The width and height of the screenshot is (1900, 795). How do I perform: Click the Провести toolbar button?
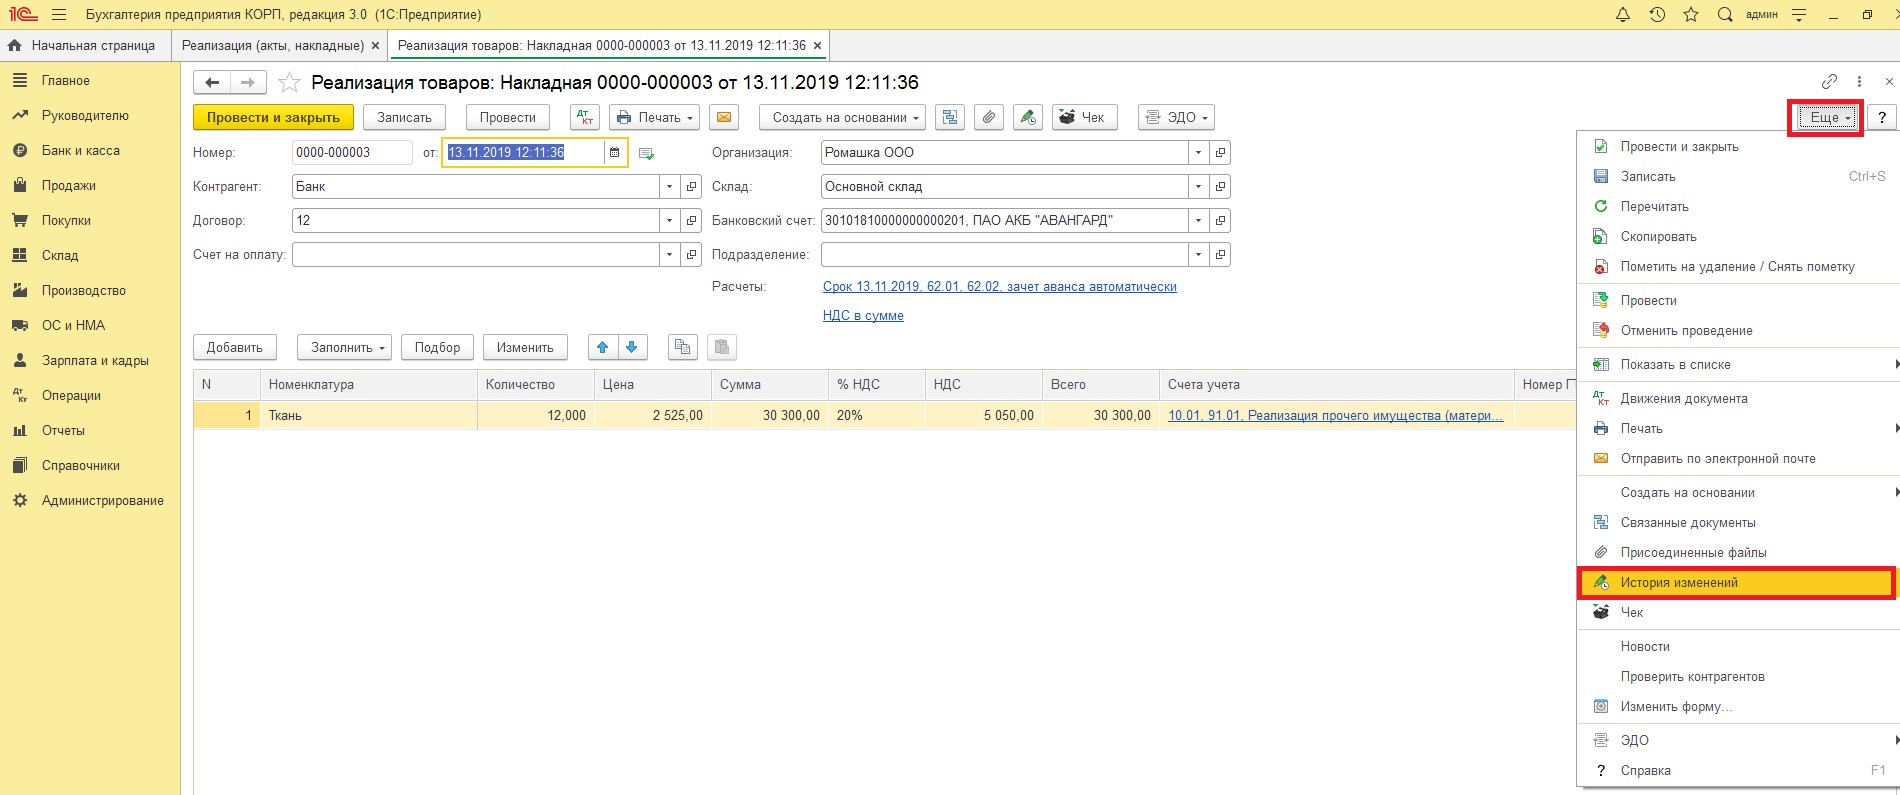[508, 117]
